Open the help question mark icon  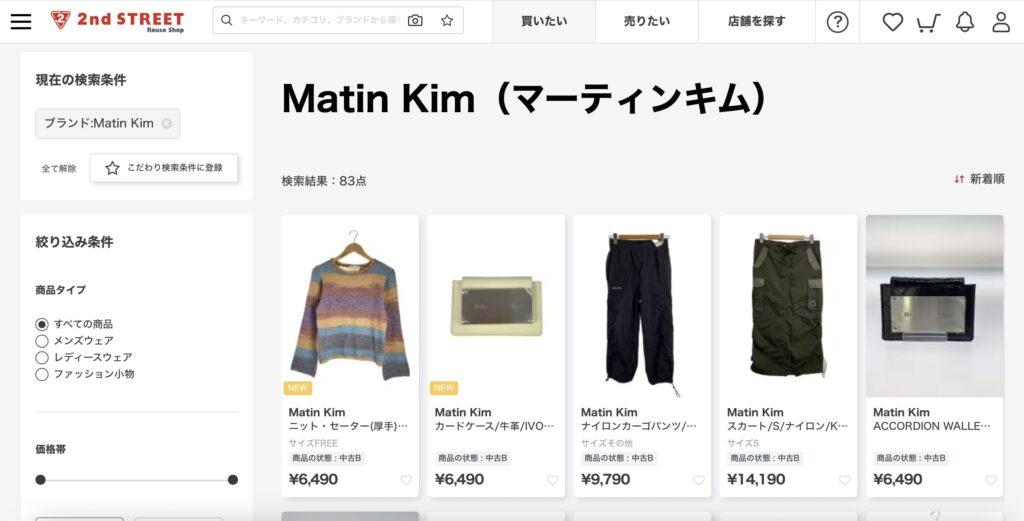click(837, 22)
